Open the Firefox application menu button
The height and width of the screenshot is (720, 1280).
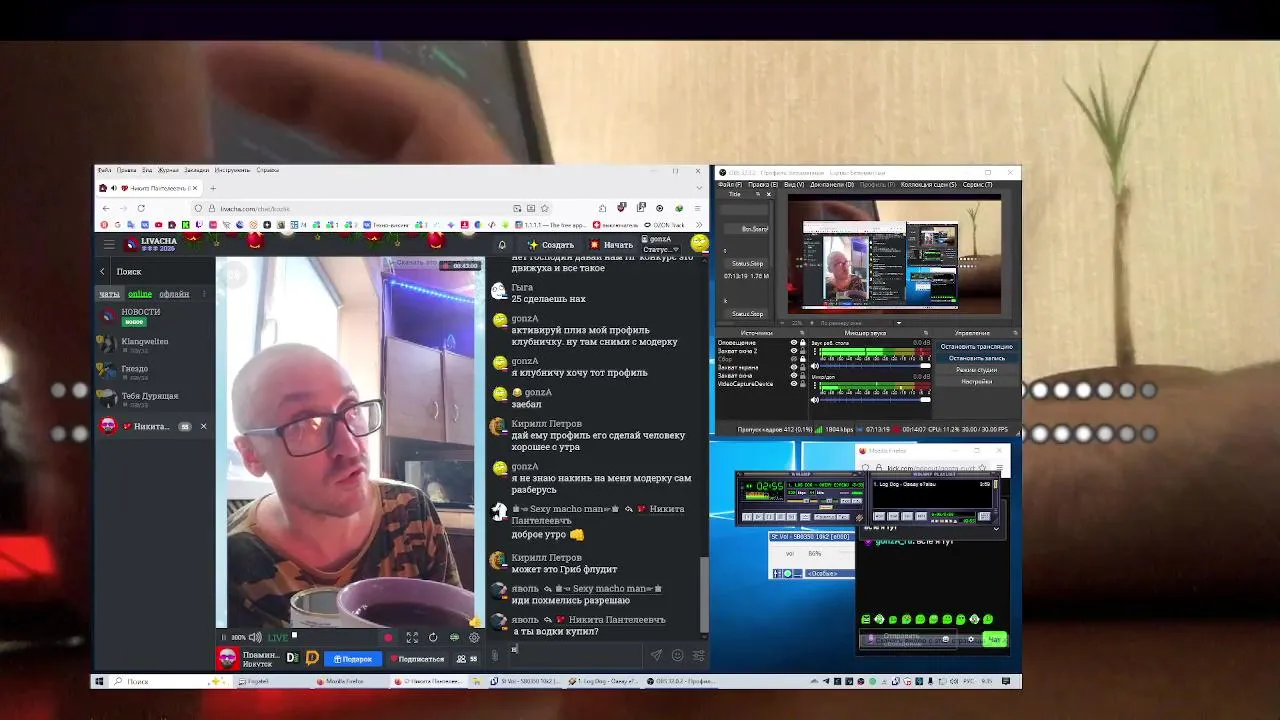[x=698, y=208]
